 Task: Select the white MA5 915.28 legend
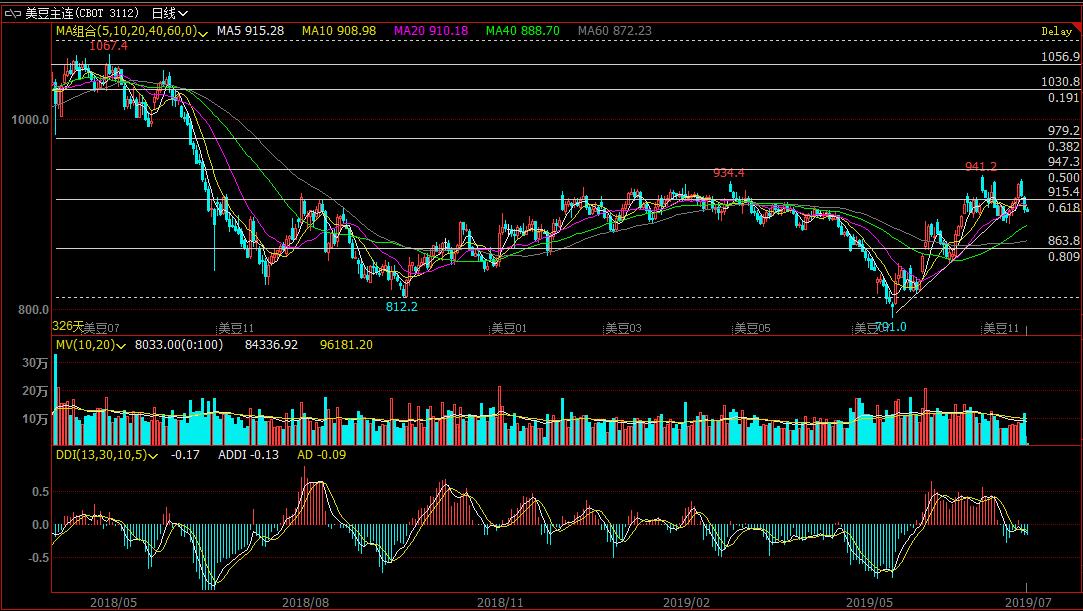click(251, 31)
